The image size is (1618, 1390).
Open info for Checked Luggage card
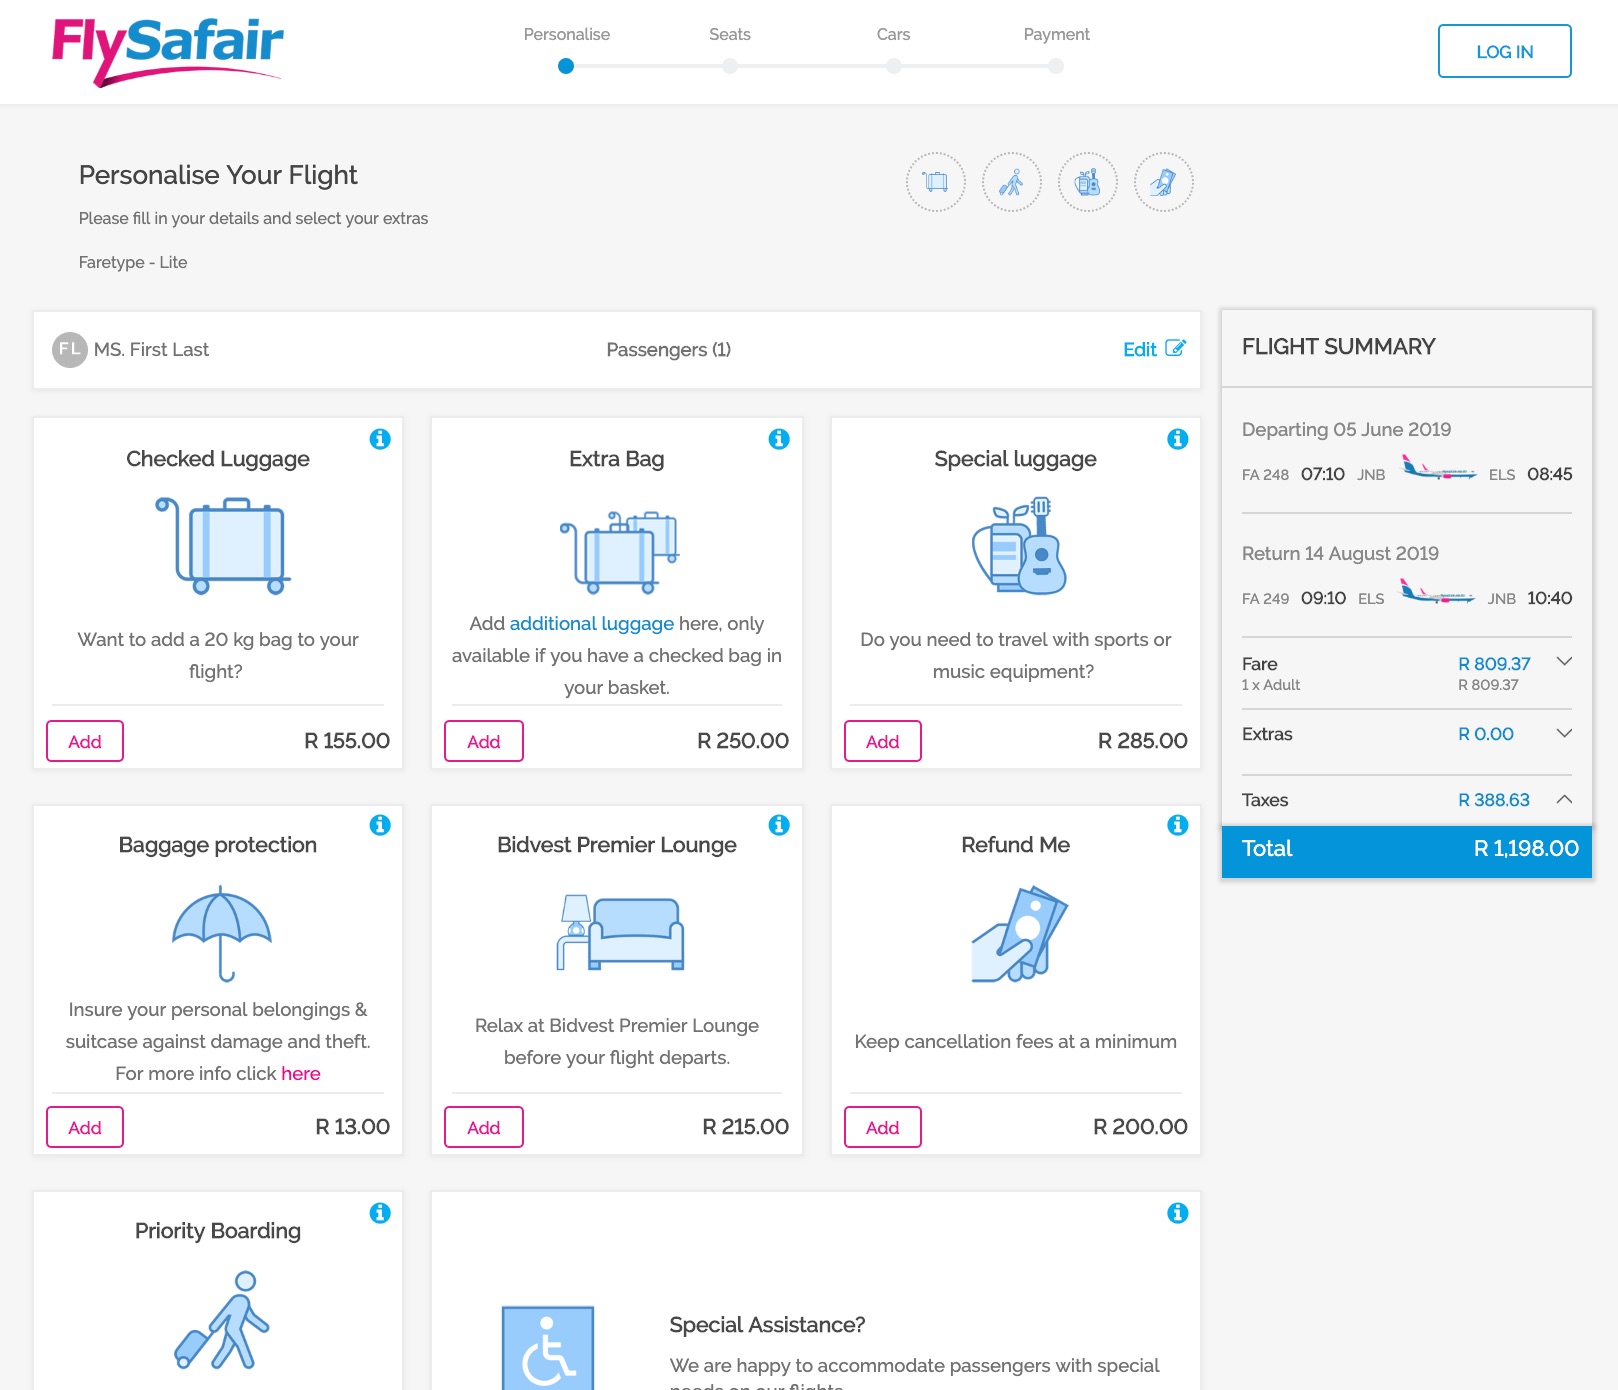click(380, 439)
